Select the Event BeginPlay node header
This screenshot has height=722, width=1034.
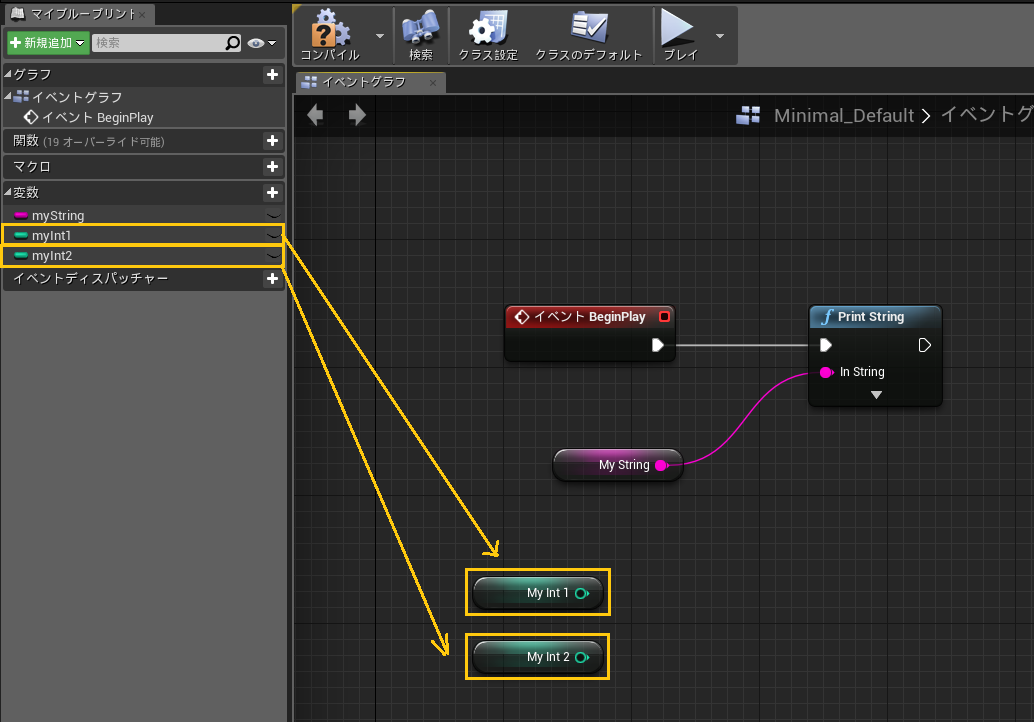pos(590,316)
